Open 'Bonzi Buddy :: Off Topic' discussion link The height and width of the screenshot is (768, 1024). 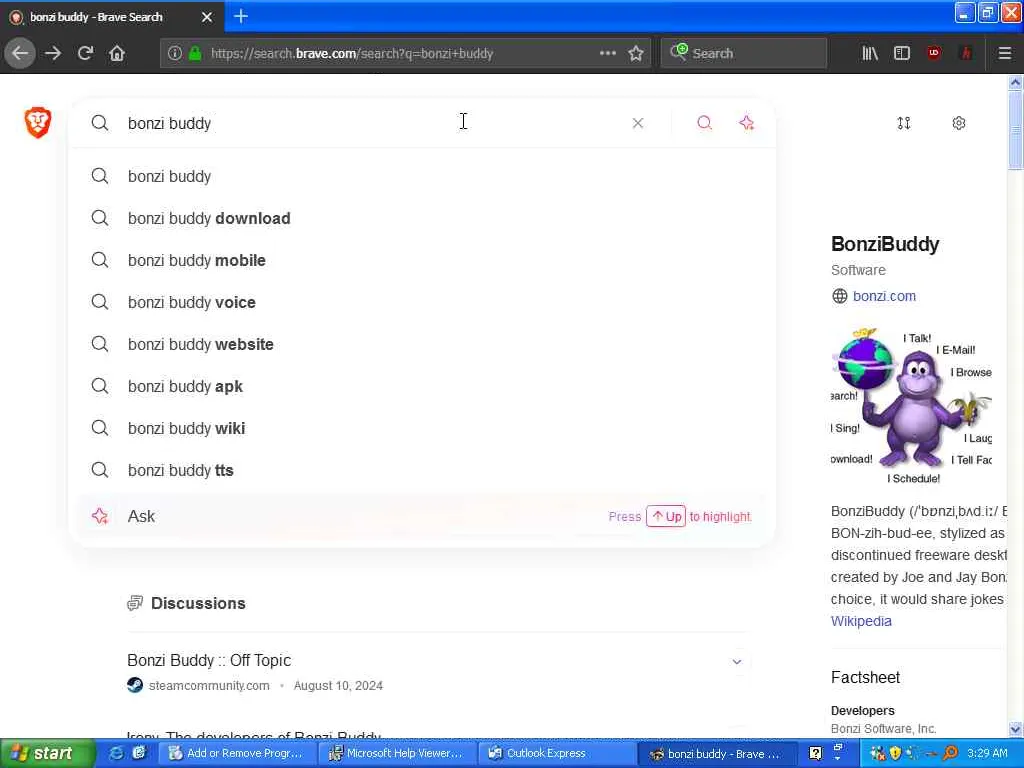coord(209,660)
